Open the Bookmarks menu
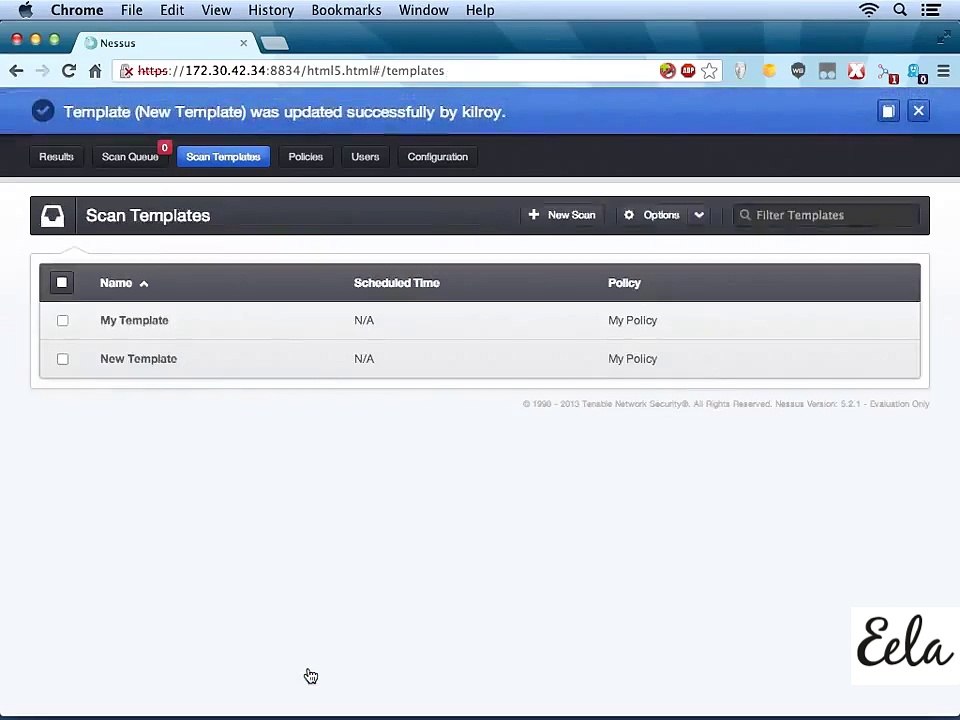960x720 pixels. click(x=347, y=10)
